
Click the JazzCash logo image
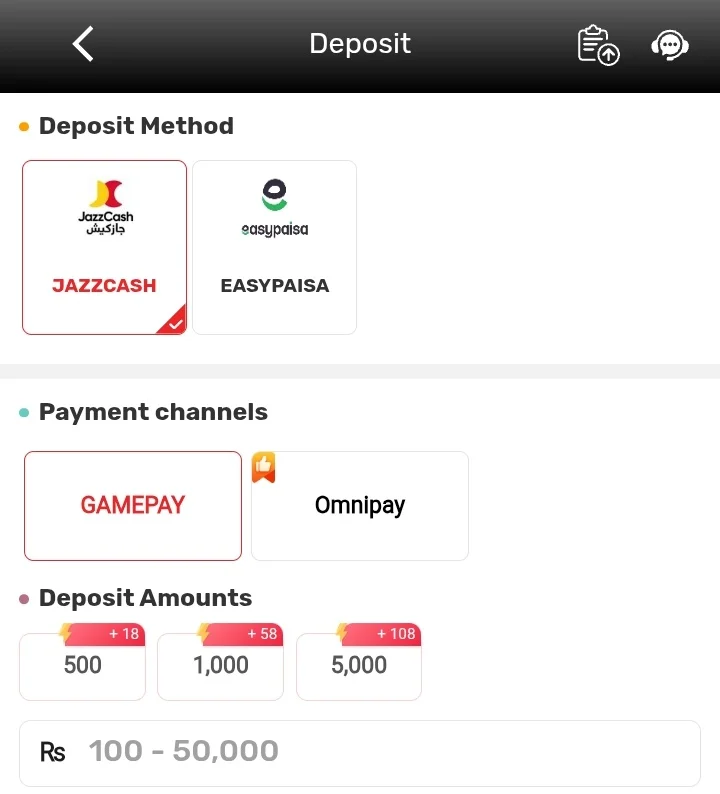point(105,207)
